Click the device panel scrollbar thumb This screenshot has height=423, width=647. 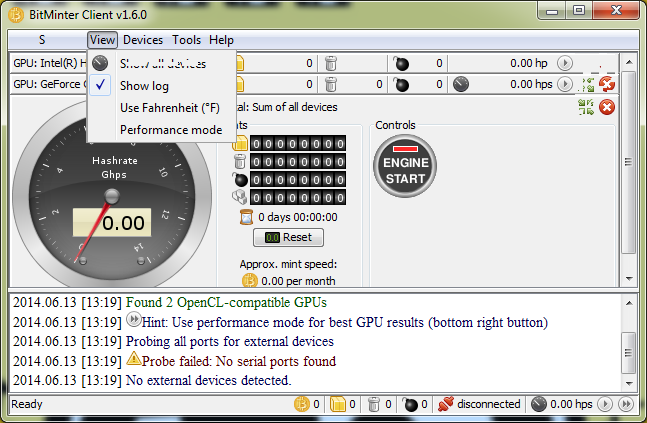coord(628,162)
